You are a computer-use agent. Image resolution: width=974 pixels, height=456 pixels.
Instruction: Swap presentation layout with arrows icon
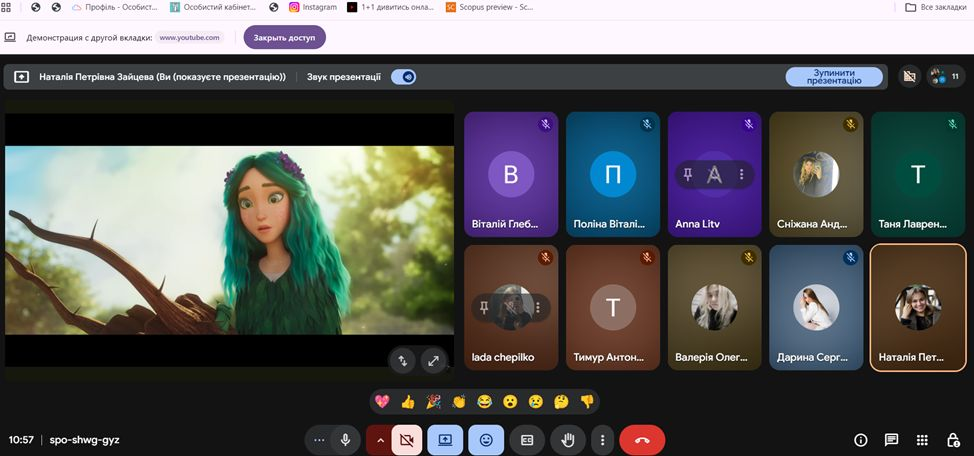coord(403,360)
